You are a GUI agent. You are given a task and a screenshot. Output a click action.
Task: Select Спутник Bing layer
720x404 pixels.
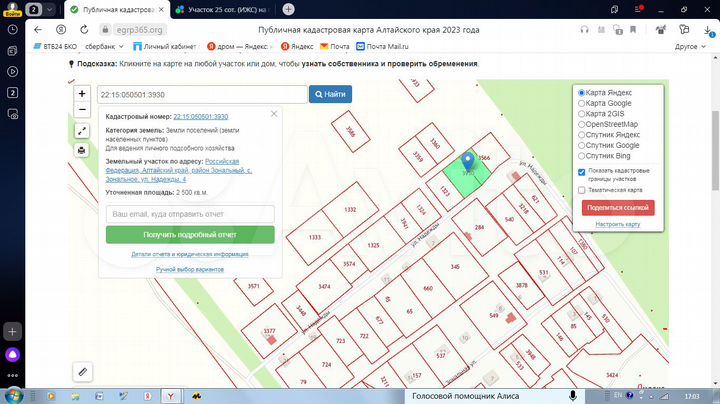581,156
